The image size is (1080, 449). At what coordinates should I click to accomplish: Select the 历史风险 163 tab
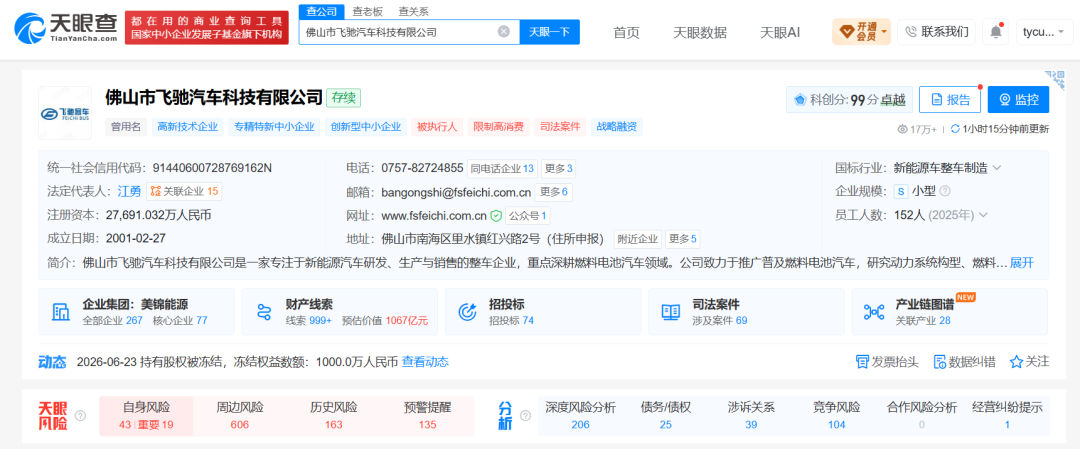coord(334,416)
